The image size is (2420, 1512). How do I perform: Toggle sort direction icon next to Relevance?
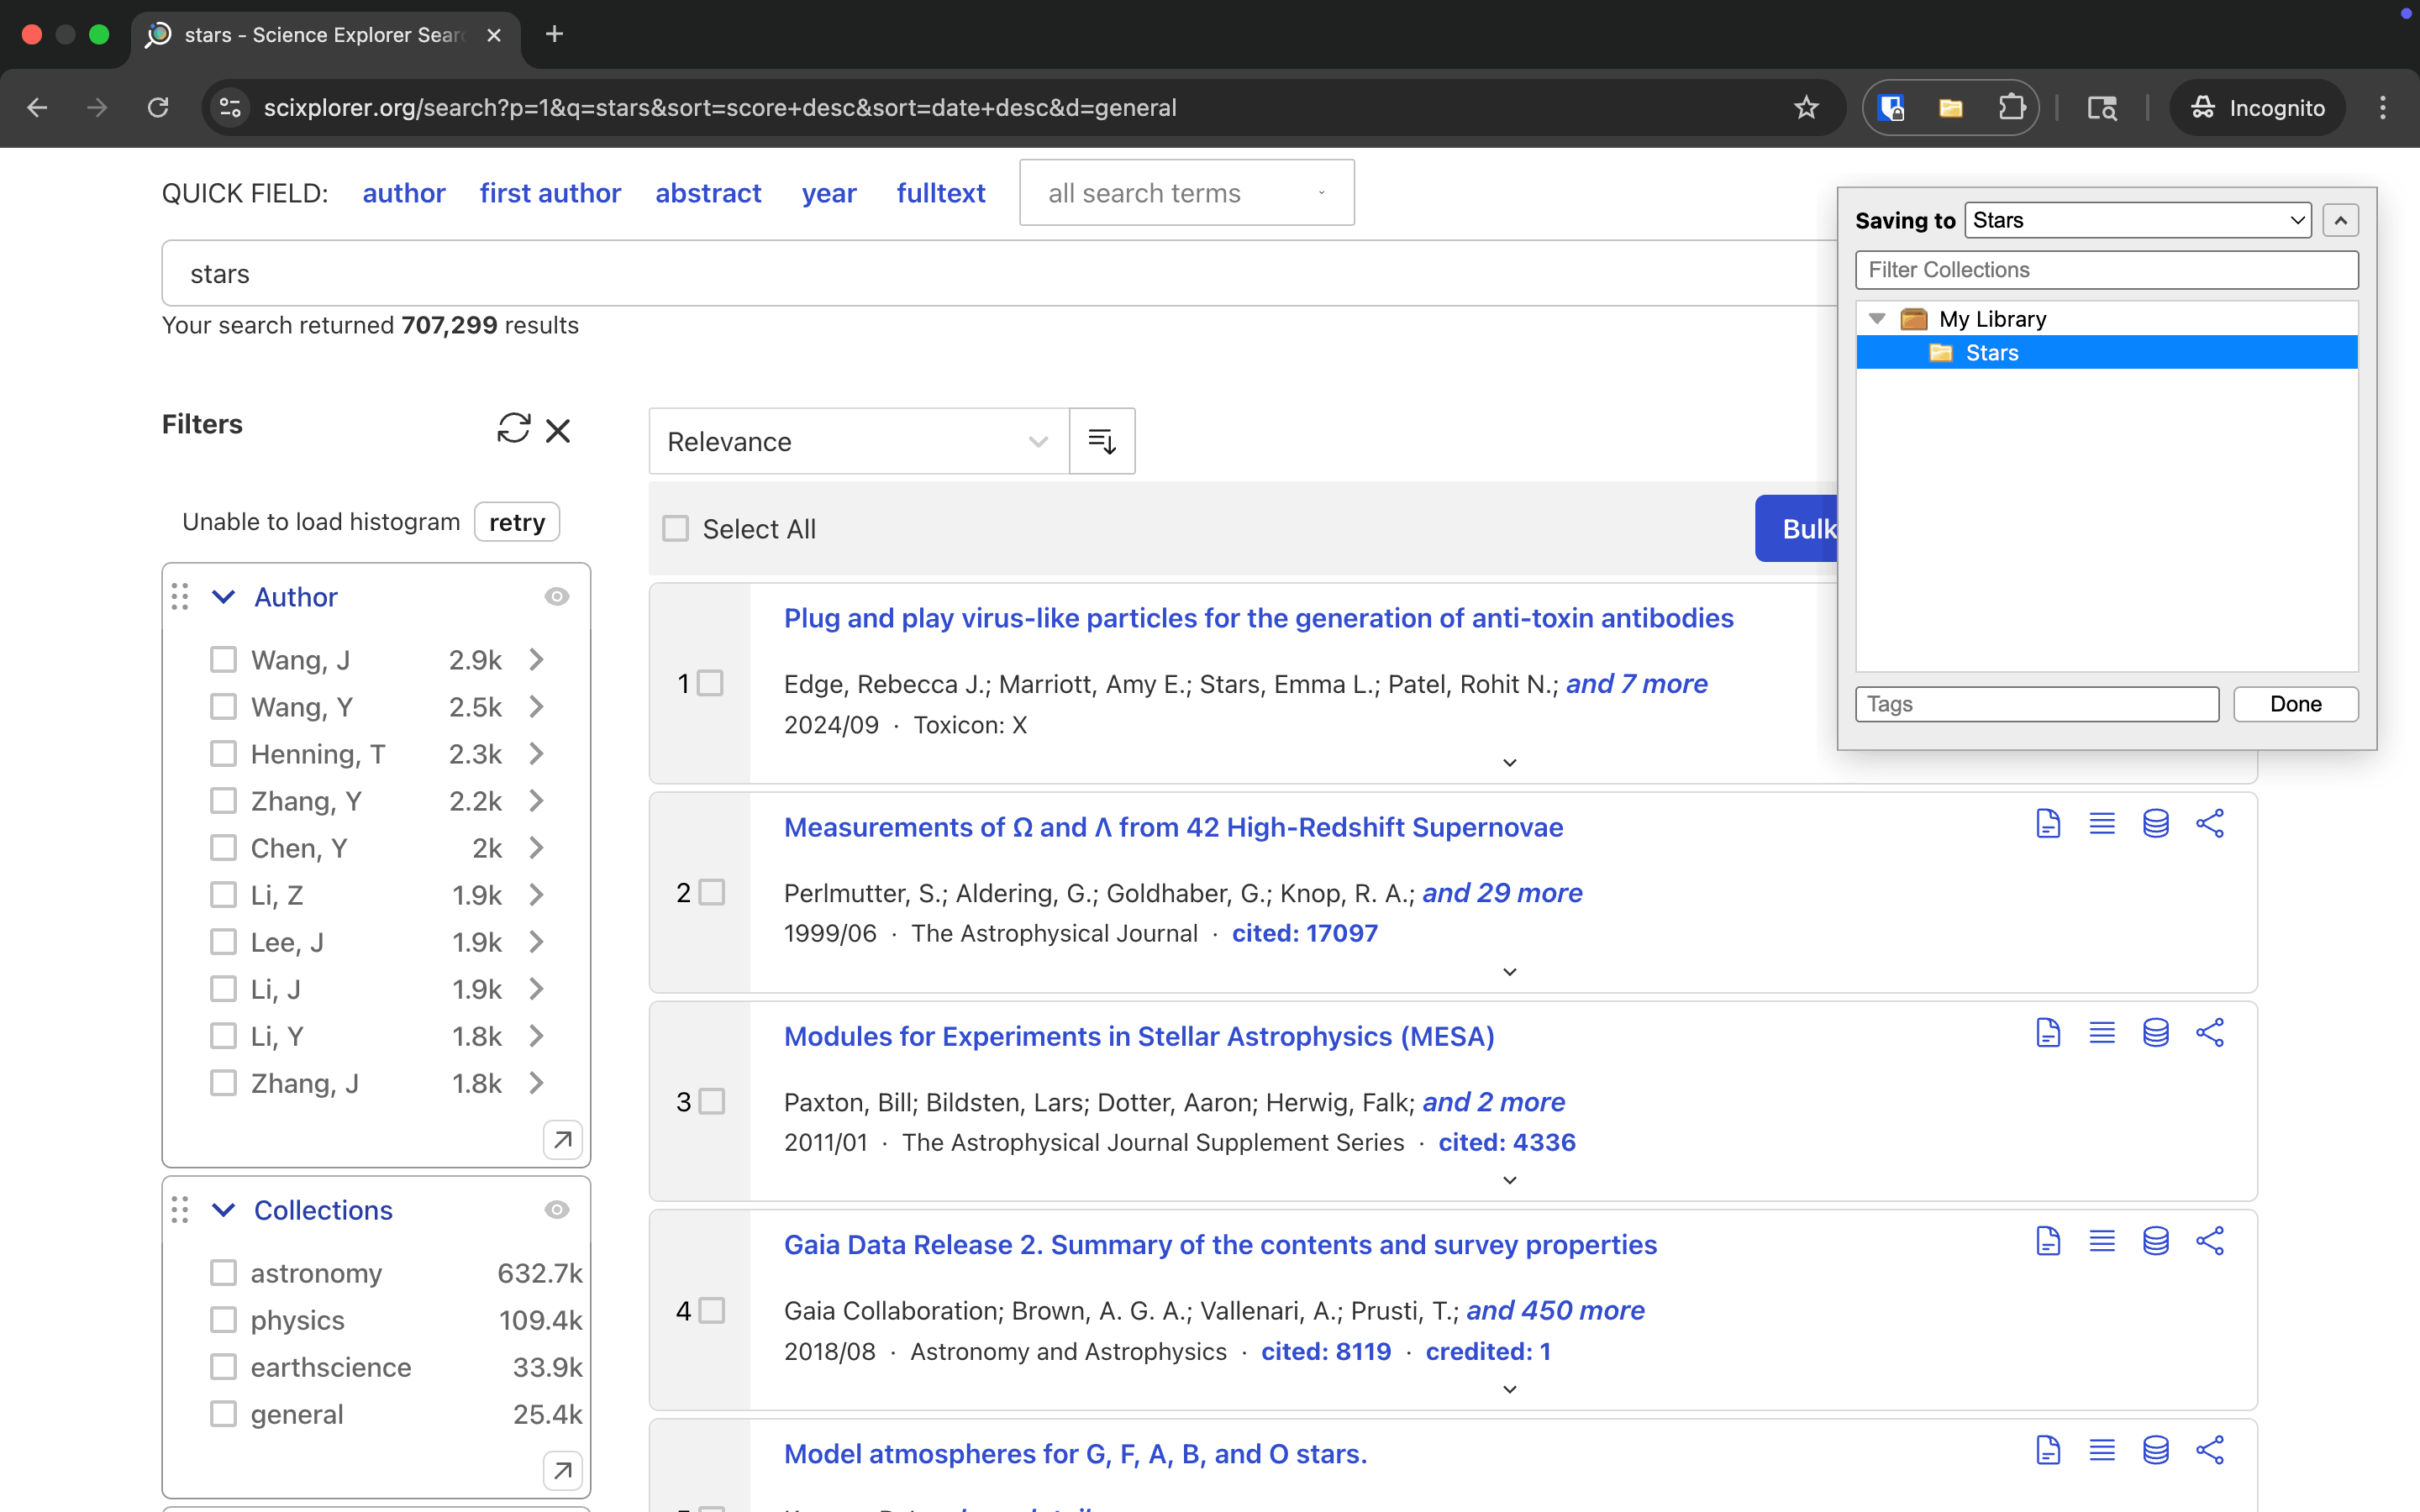coord(1102,441)
